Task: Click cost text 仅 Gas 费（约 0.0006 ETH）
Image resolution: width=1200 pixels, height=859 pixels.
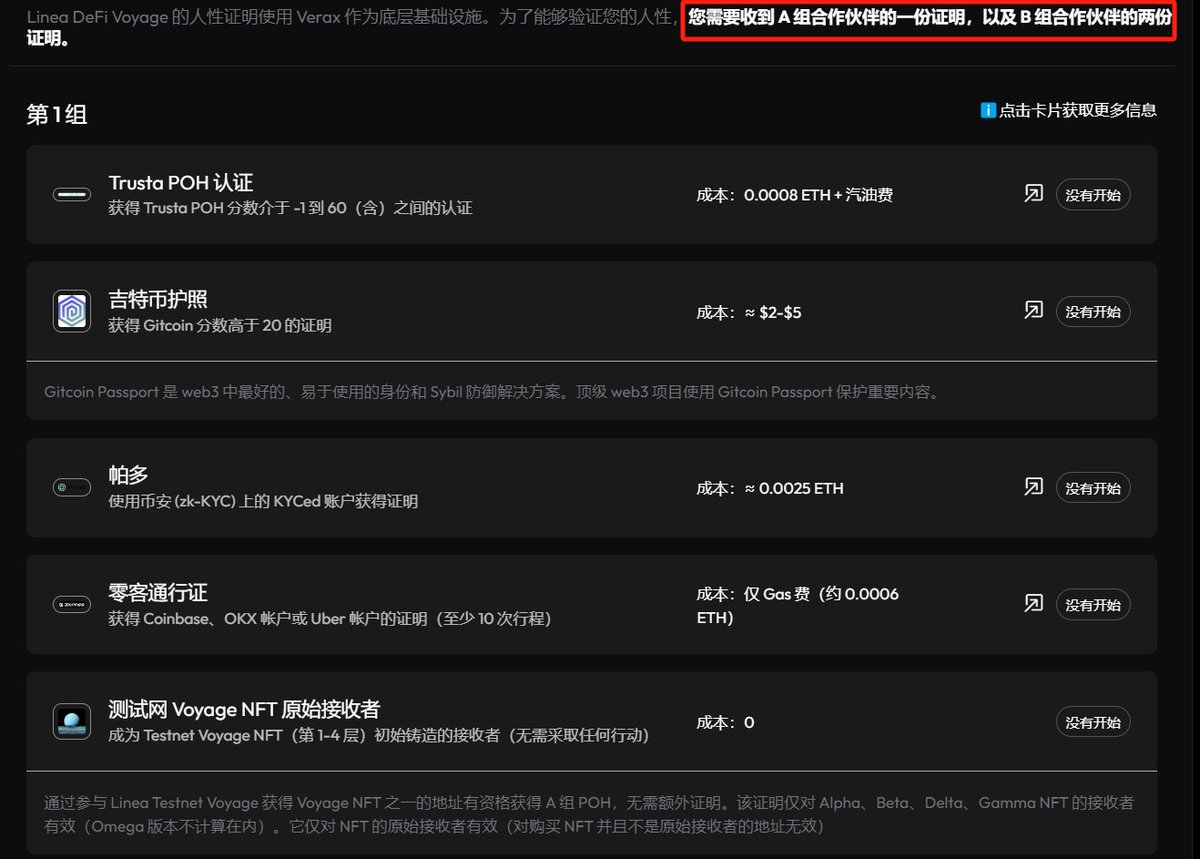Action: pos(798,606)
